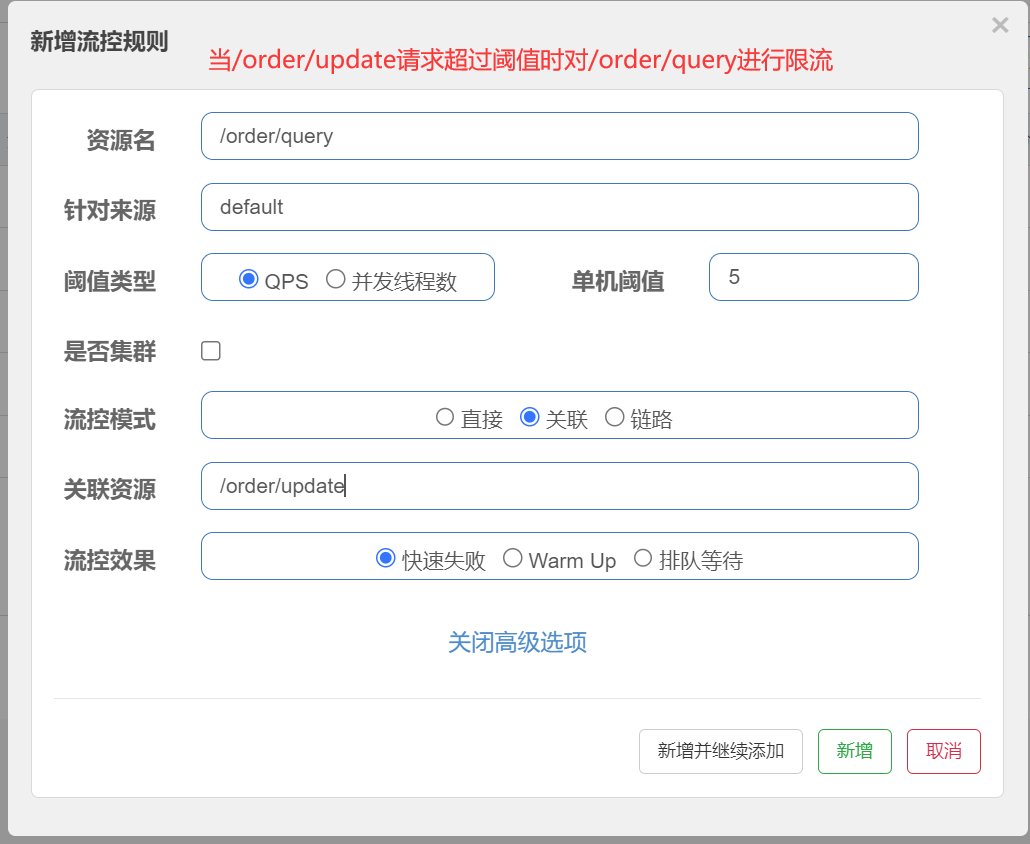Click the green 新增 button

[854, 751]
